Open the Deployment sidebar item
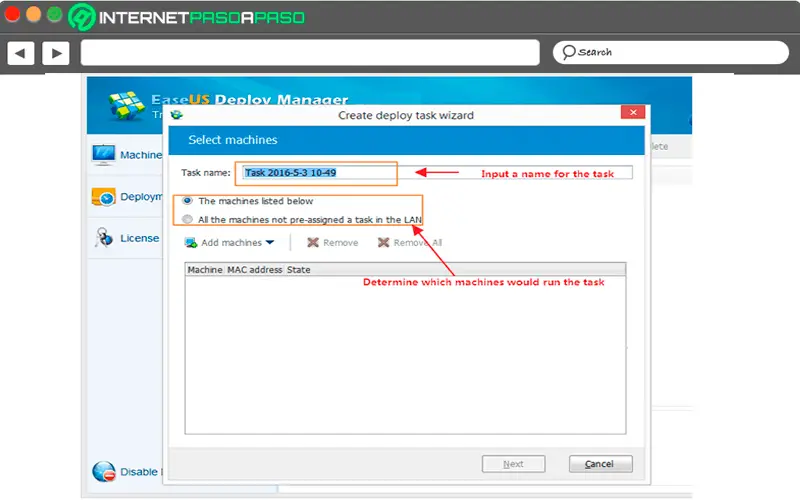This screenshot has height=500, width=800. click(x=141, y=196)
